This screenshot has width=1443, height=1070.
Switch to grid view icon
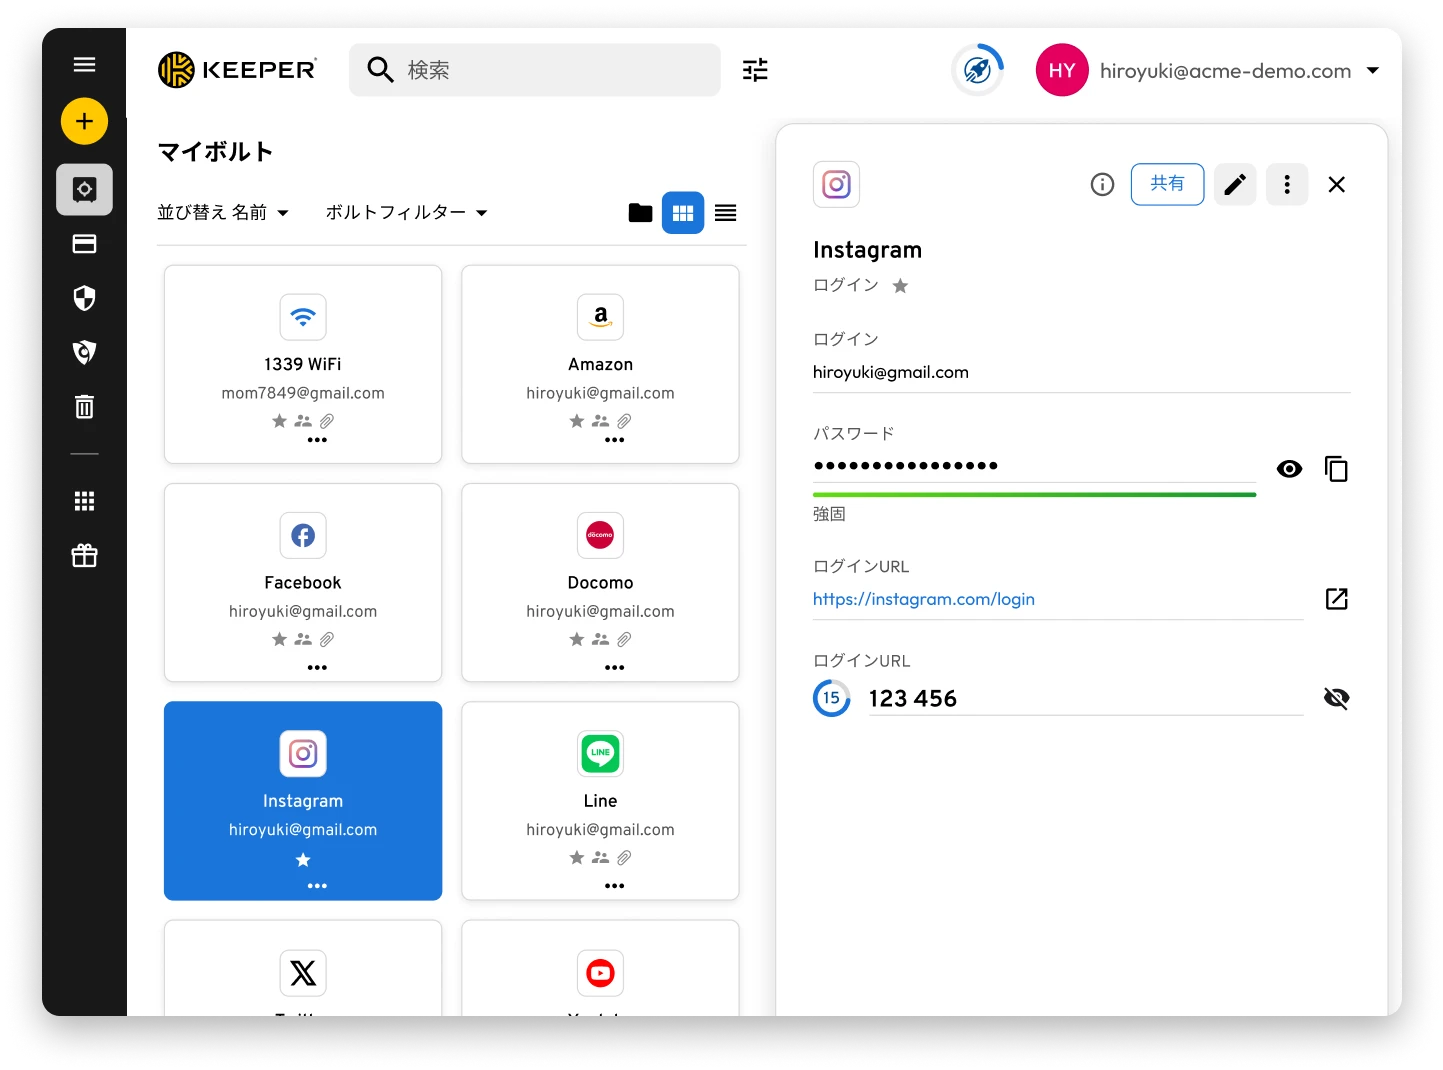[683, 213]
